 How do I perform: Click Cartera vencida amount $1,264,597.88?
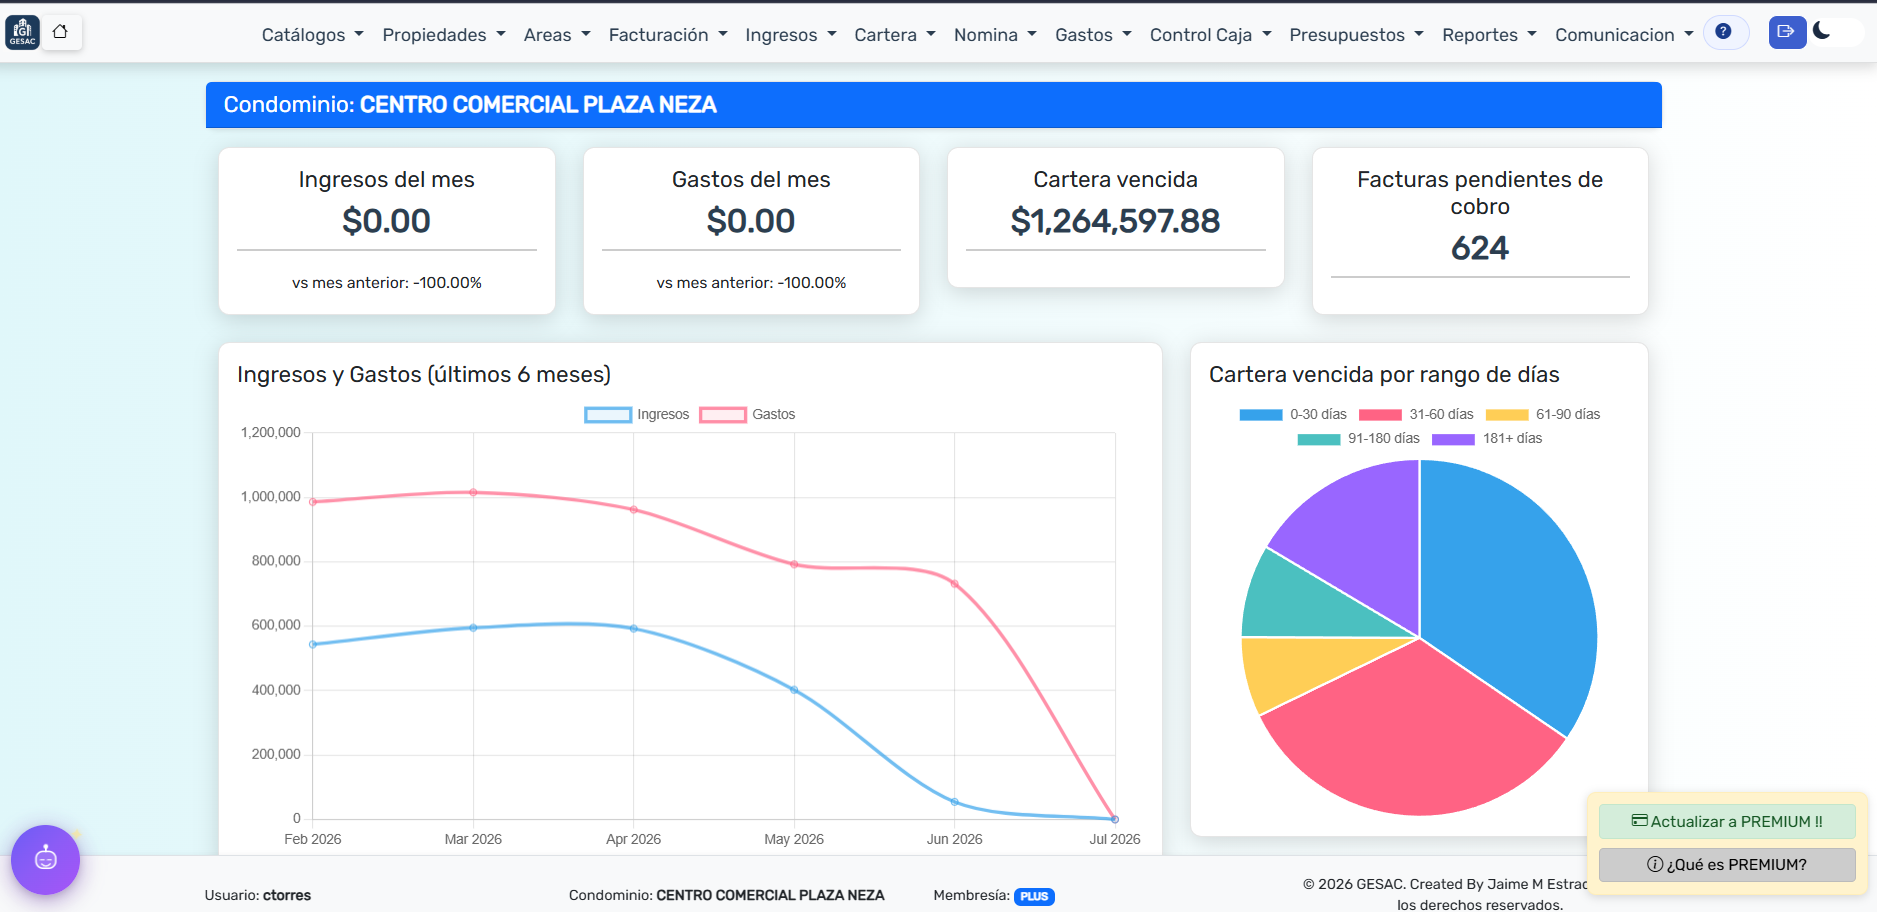coord(1115,221)
